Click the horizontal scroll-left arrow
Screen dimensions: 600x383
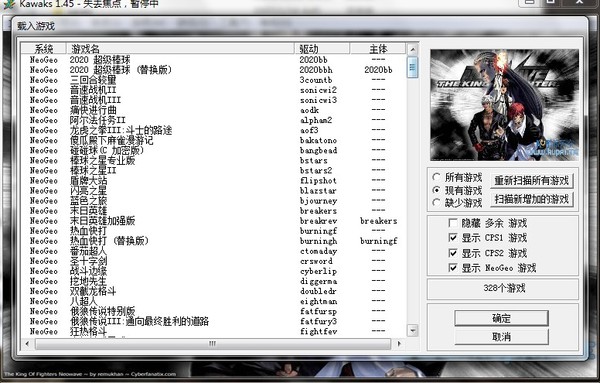click(27, 344)
